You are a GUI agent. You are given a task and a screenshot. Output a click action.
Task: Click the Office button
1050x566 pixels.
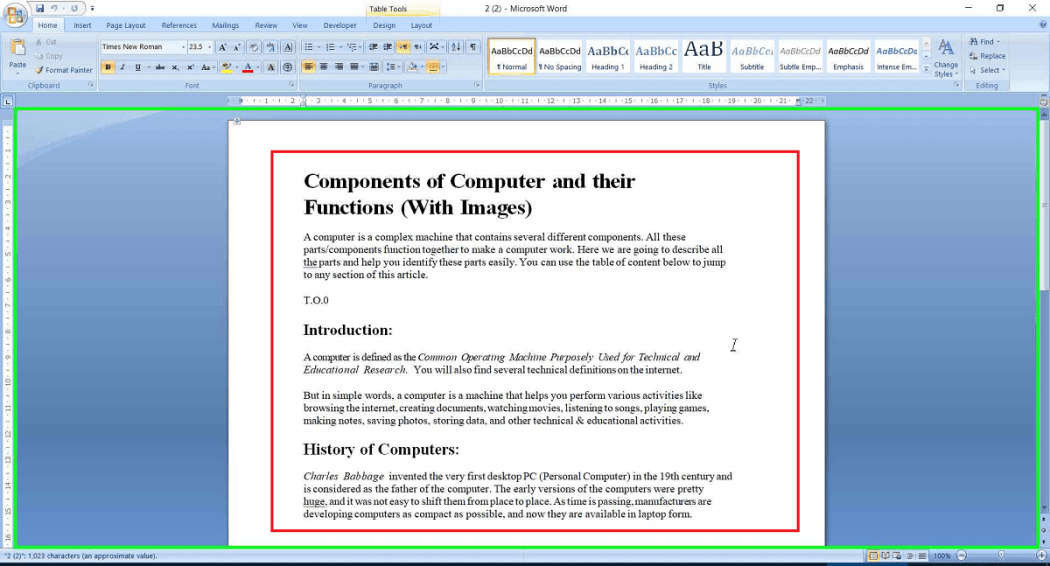pos(15,15)
